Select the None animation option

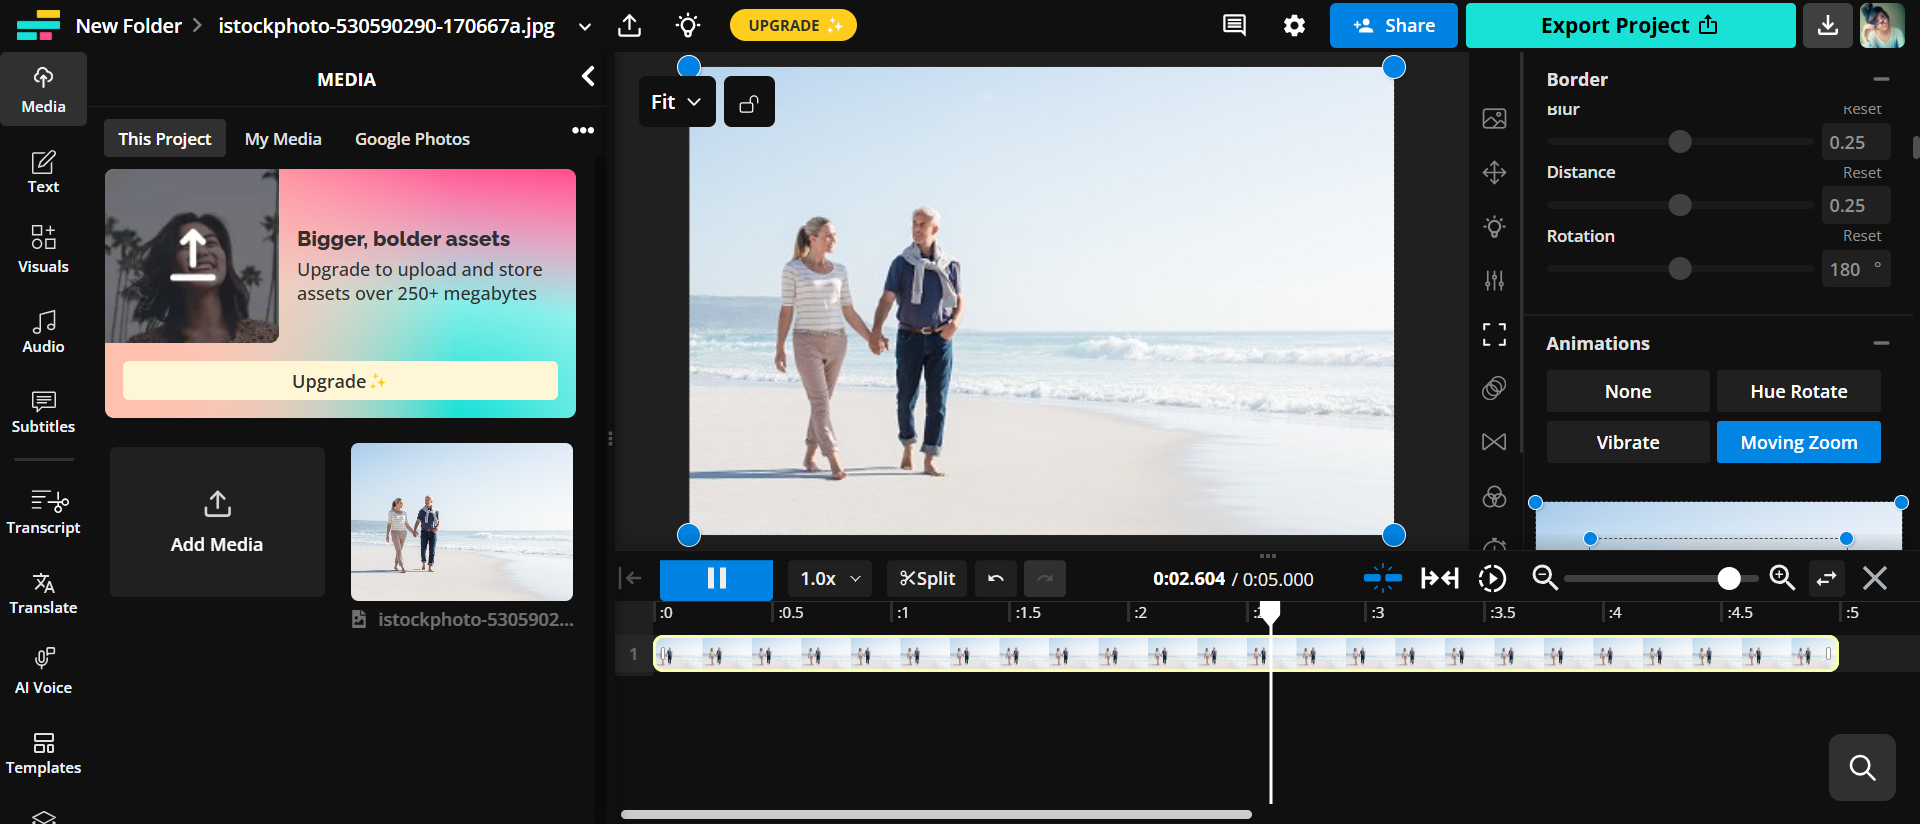(1627, 392)
